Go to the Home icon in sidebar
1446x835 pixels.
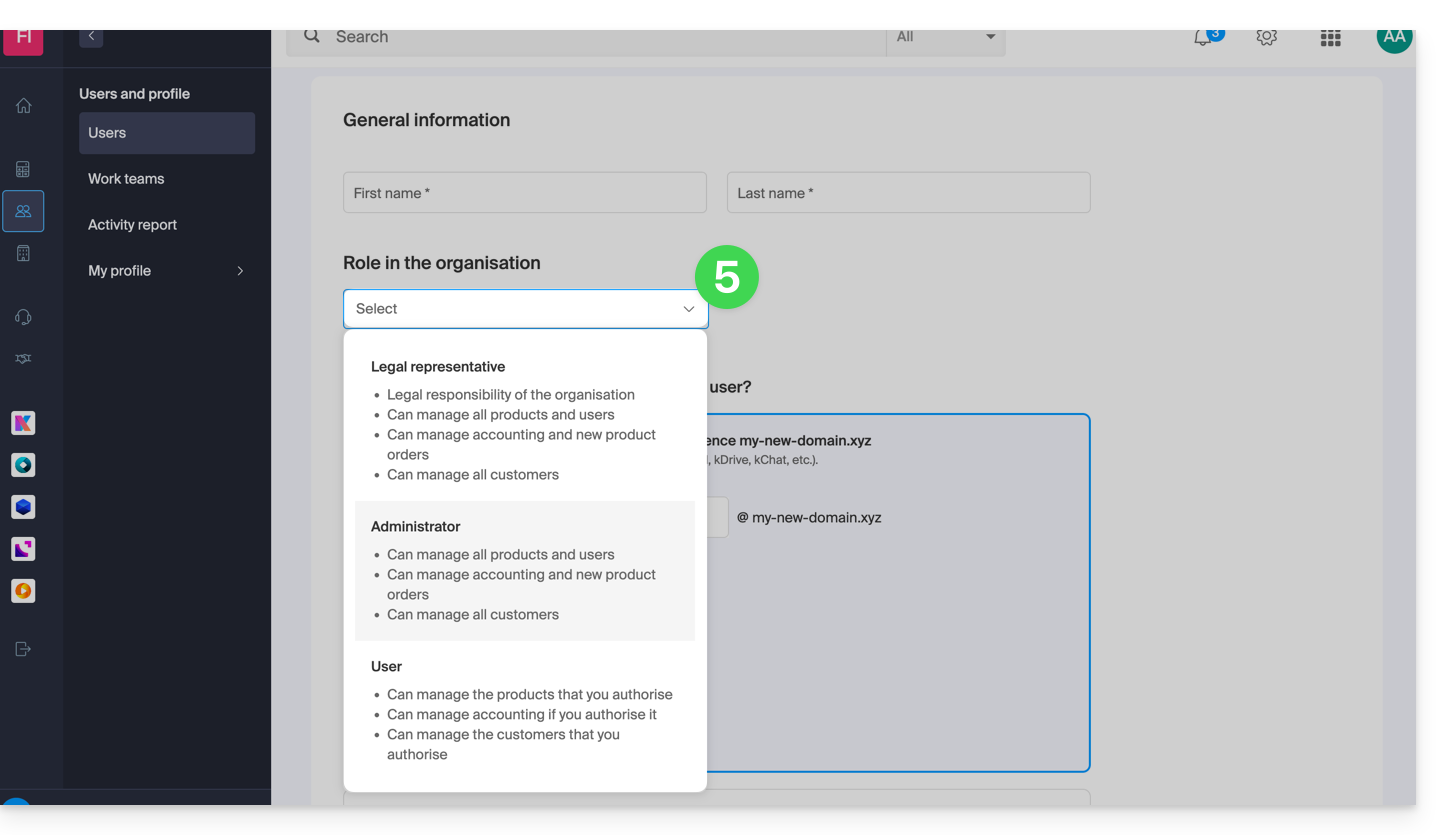pos(23,106)
